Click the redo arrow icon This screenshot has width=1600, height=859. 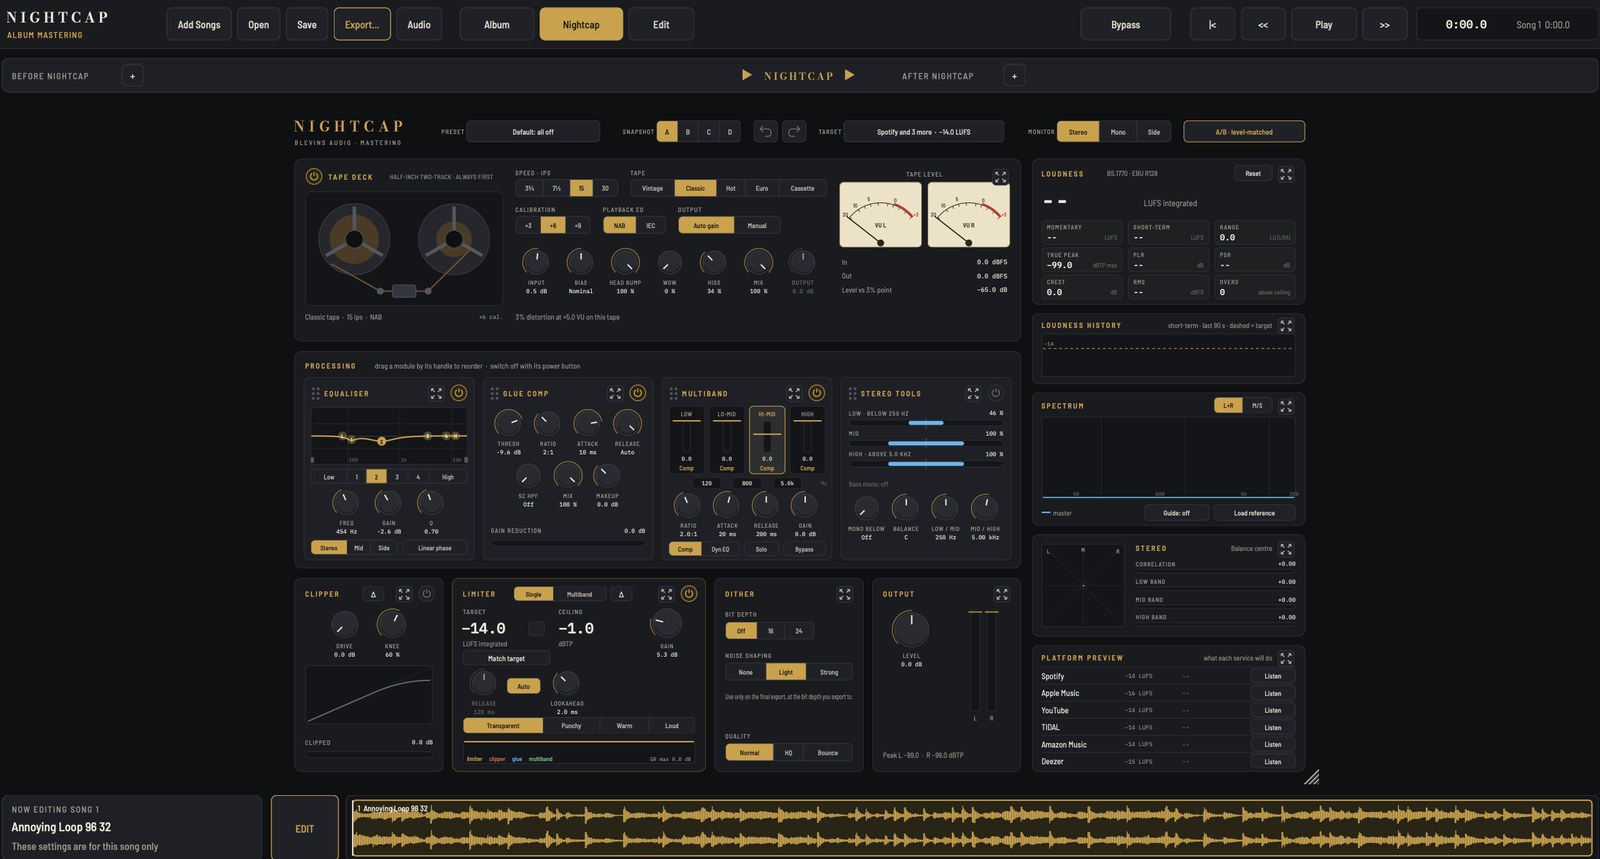pyautogui.click(x=794, y=131)
